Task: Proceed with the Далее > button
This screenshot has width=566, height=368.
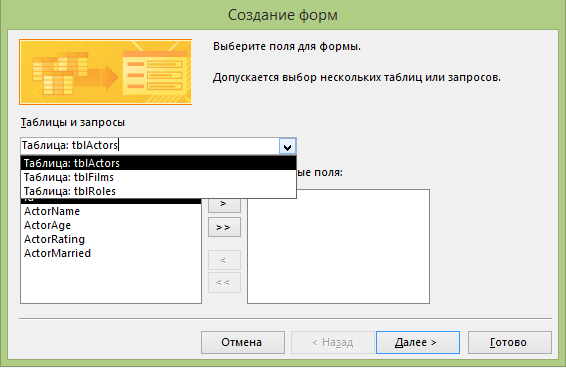Action: pyautogui.click(x=418, y=342)
